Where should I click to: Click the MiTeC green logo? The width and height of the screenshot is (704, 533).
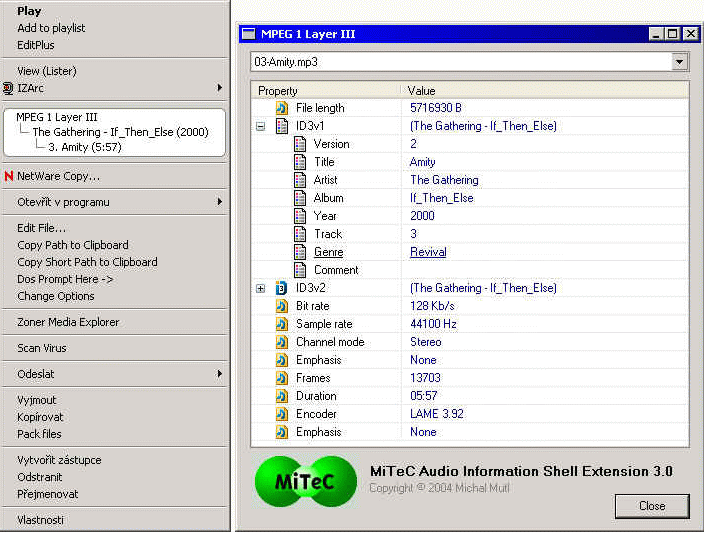point(305,481)
